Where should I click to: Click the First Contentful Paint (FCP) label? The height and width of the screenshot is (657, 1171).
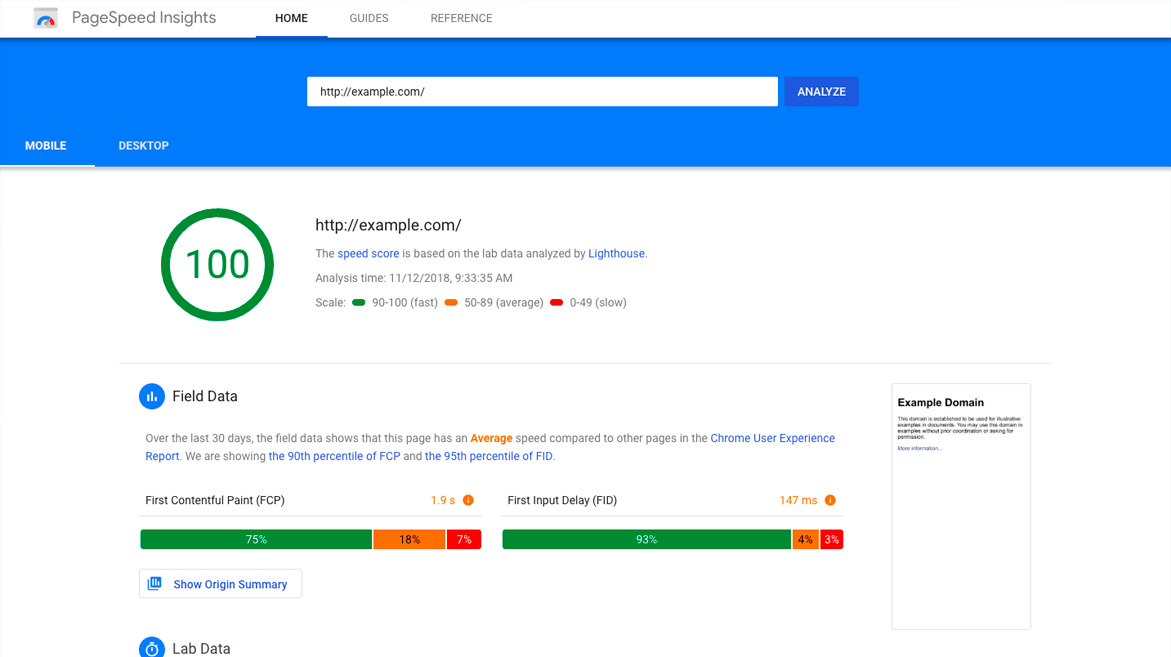(215, 500)
